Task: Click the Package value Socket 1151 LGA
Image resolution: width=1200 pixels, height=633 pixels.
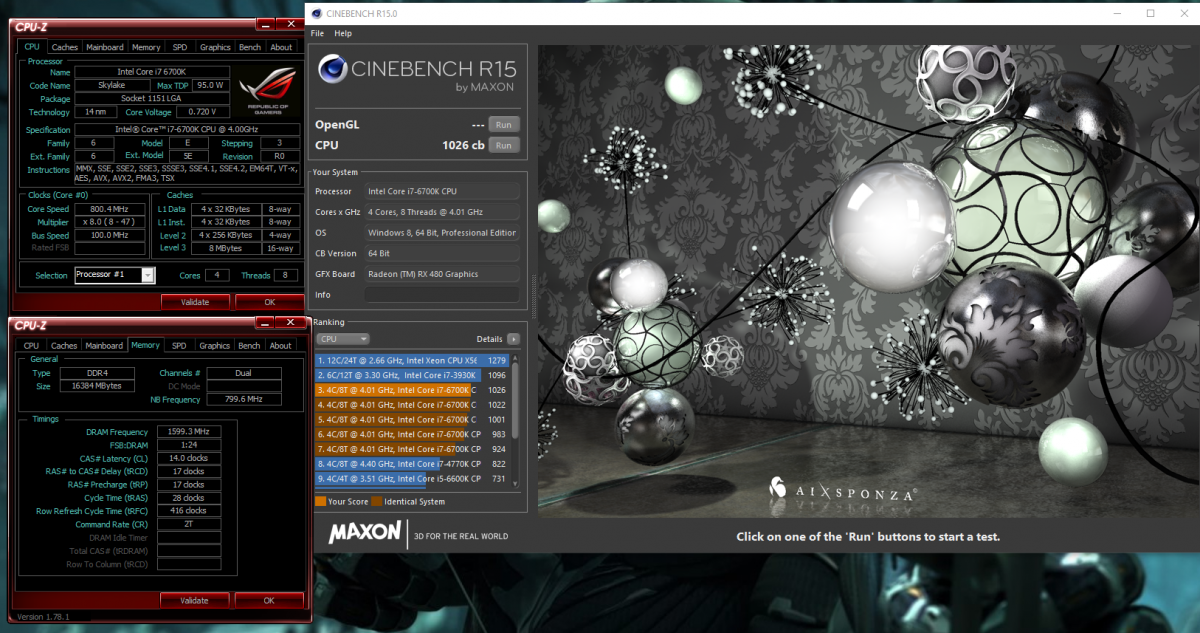Action: point(152,99)
